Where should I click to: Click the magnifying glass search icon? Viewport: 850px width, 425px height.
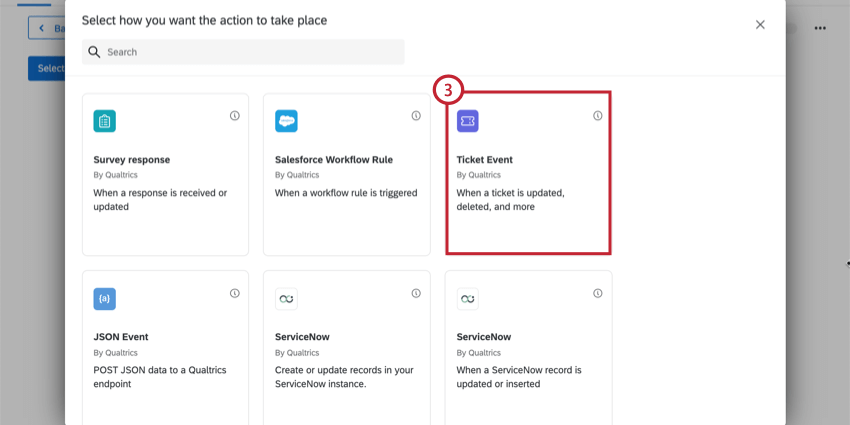tap(94, 52)
